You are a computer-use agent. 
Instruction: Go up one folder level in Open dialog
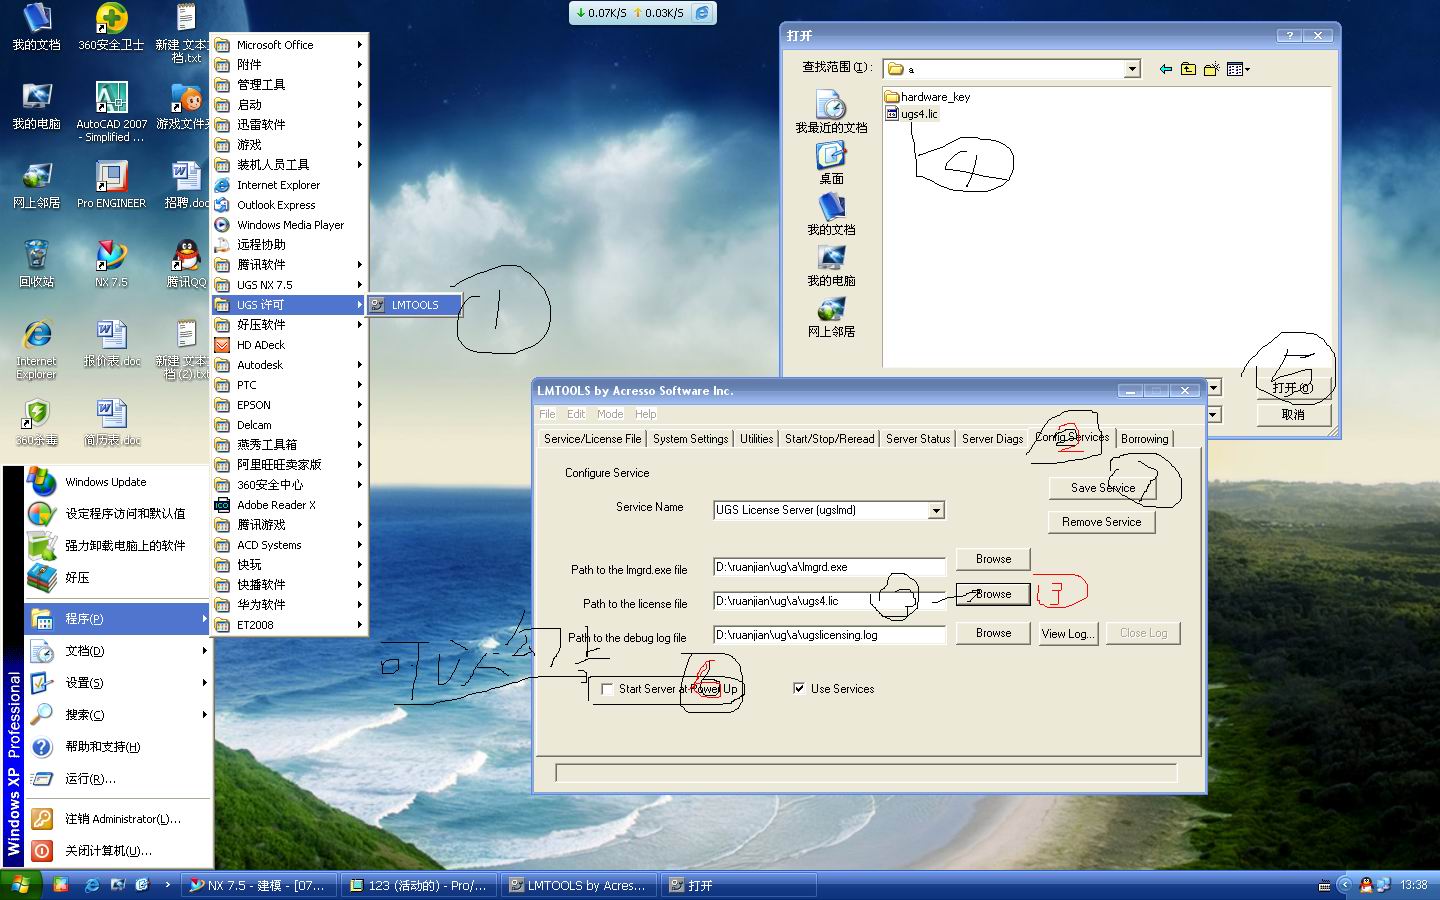pos(1188,69)
